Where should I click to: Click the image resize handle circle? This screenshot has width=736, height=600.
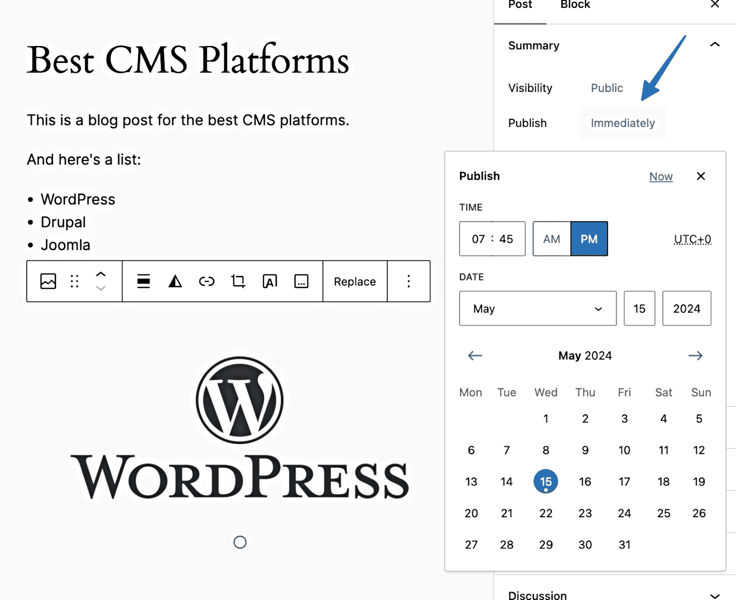(240, 542)
